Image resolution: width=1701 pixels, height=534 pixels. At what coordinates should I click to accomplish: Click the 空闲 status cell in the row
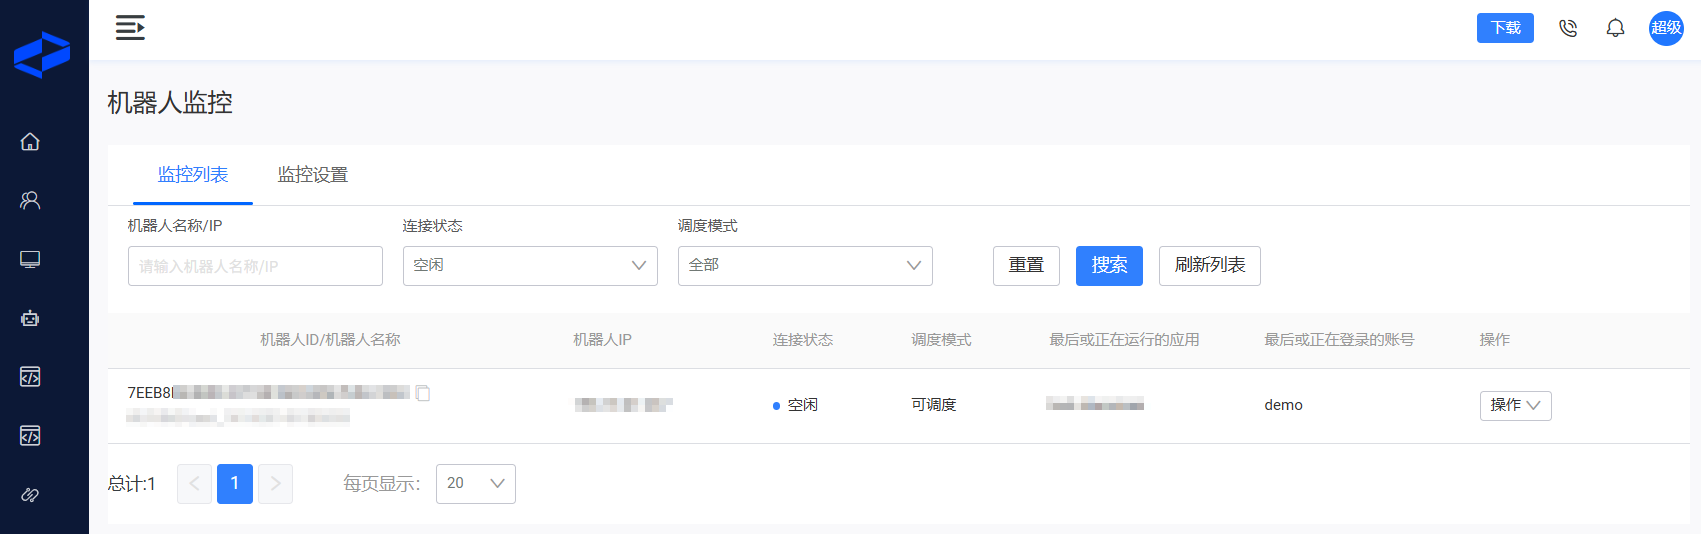pos(796,405)
